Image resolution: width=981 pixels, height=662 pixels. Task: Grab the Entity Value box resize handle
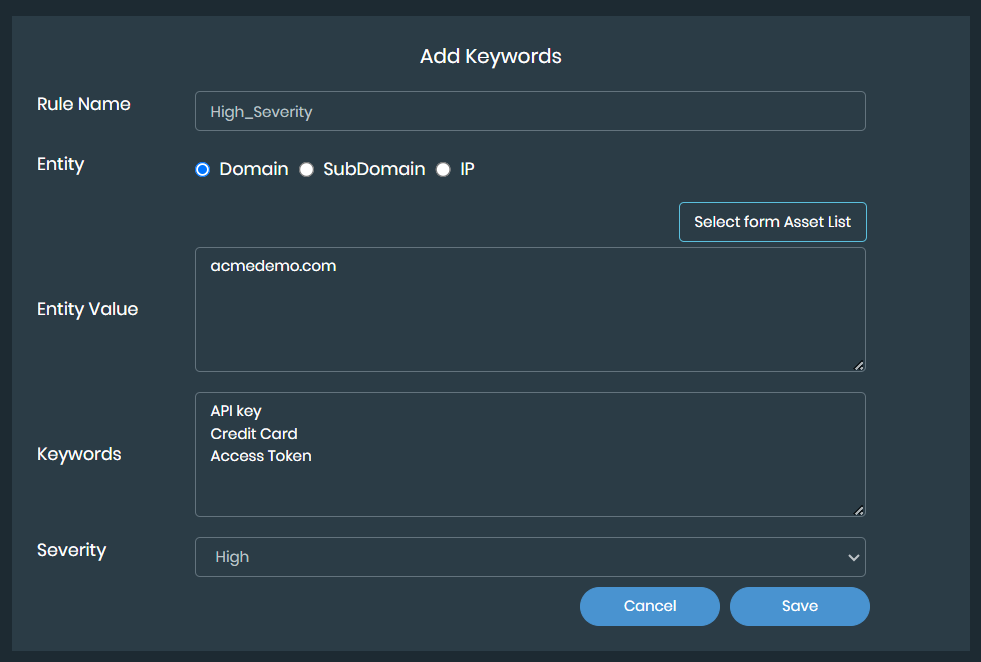859,365
